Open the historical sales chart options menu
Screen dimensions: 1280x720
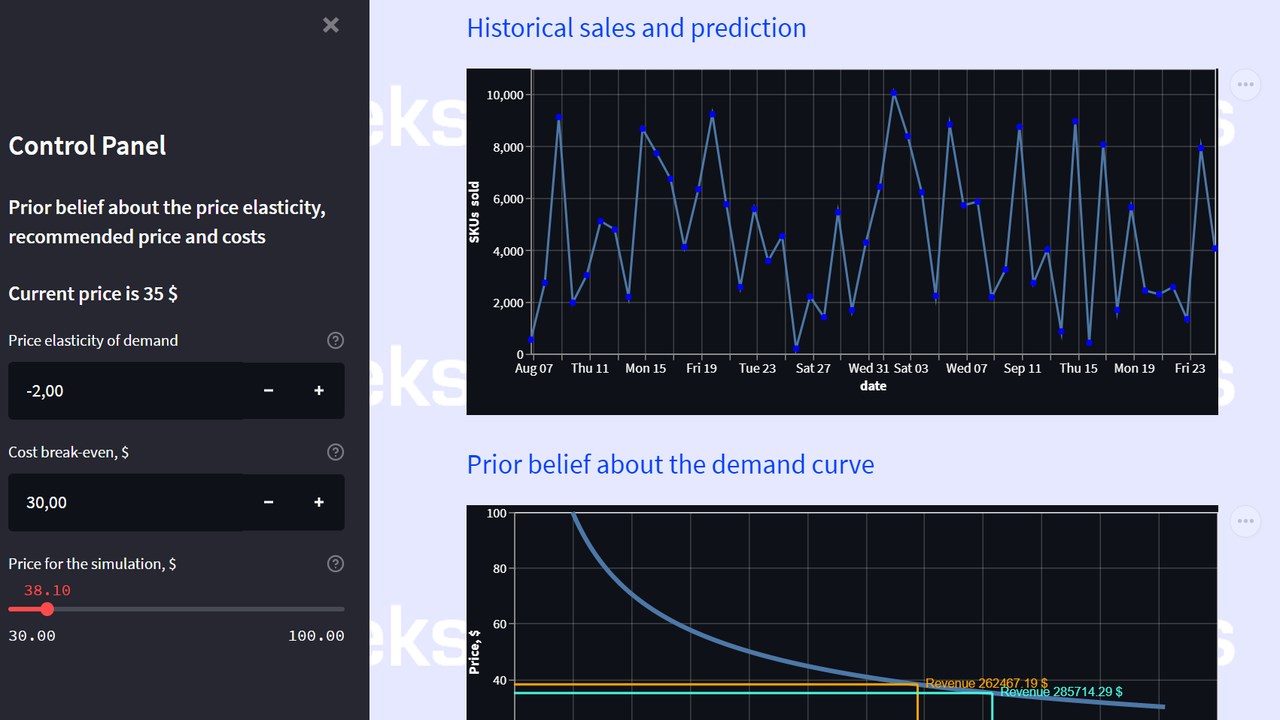tap(1245, 85)
